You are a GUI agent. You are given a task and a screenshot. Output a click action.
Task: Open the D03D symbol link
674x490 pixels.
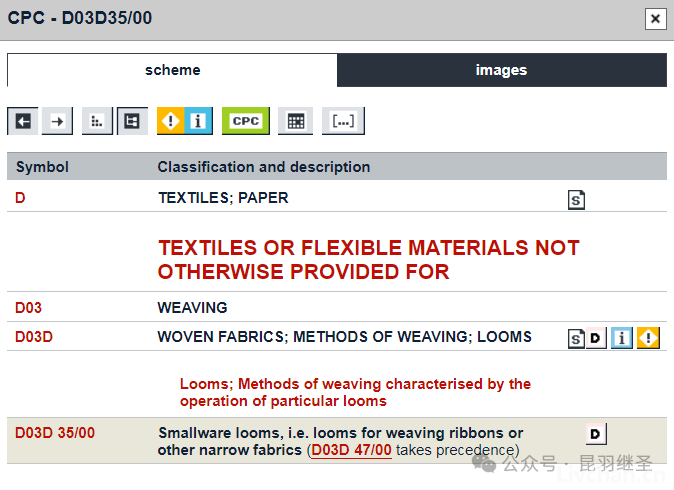[34, 337]
